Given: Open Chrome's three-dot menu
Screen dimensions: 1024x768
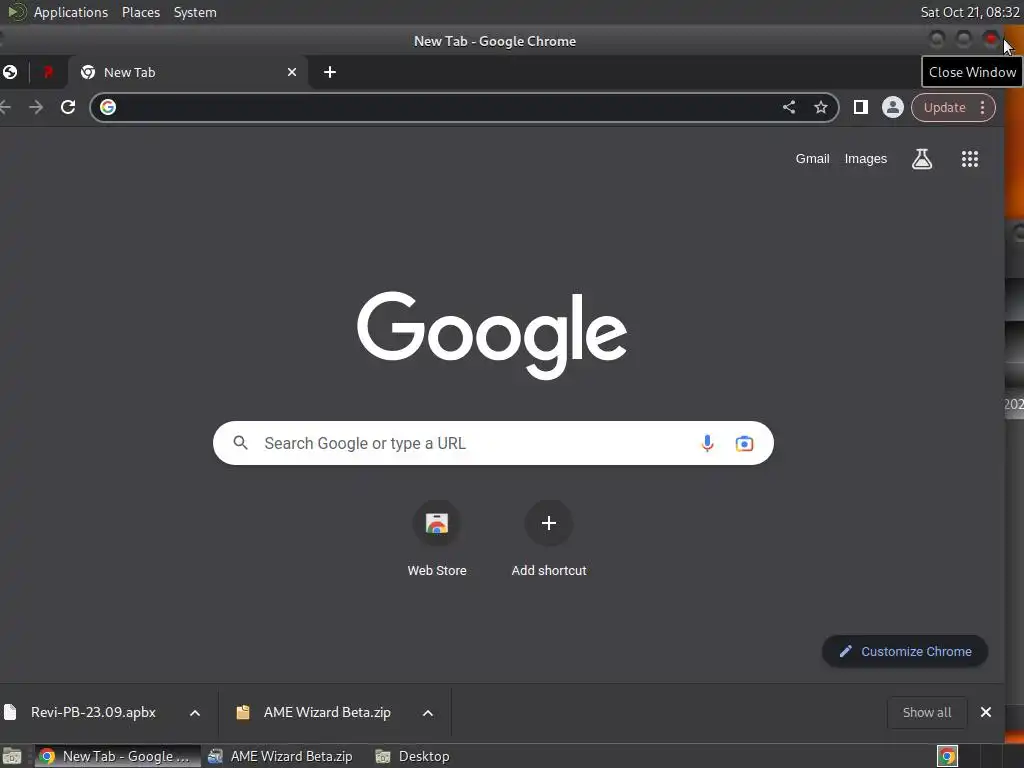Looking at the screenshot, I should [983, 107].
